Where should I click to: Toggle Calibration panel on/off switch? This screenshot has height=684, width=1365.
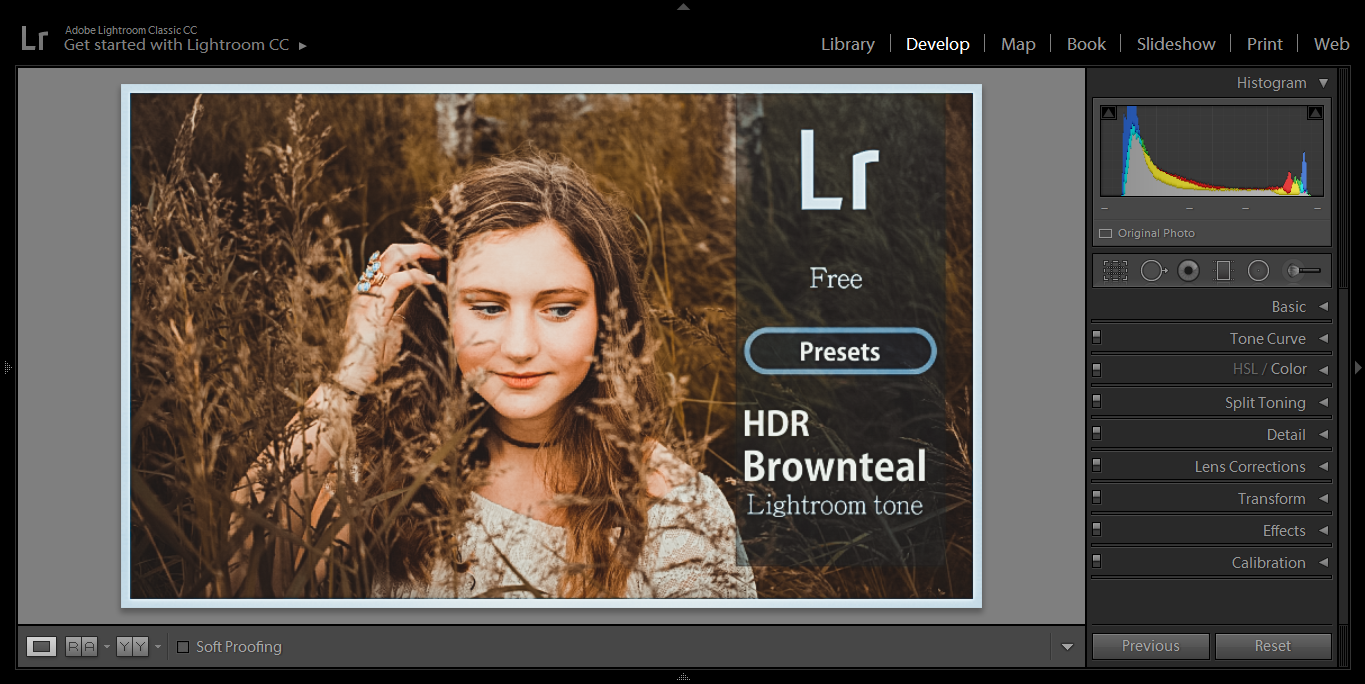(x=1097, y=562)
